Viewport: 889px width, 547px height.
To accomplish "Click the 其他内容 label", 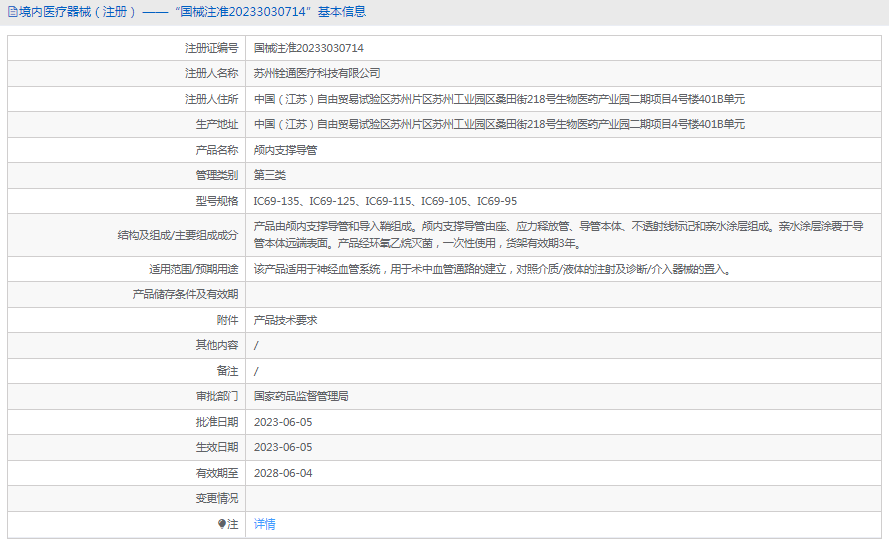I will [x=217, y=345].
